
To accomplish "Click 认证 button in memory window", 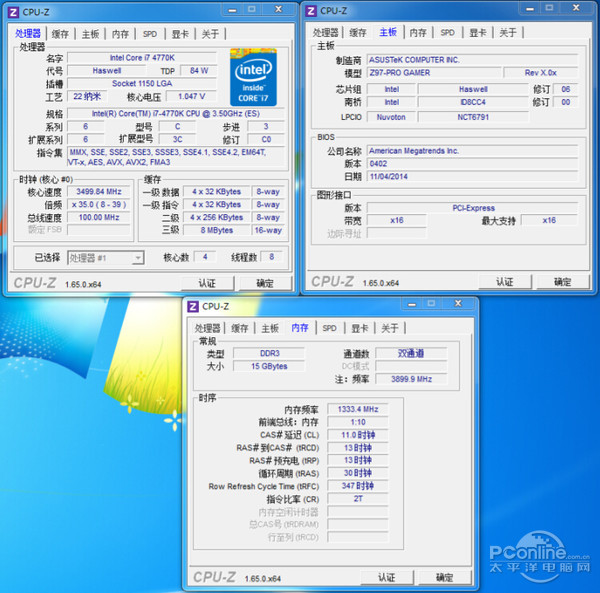I will 386,578.
